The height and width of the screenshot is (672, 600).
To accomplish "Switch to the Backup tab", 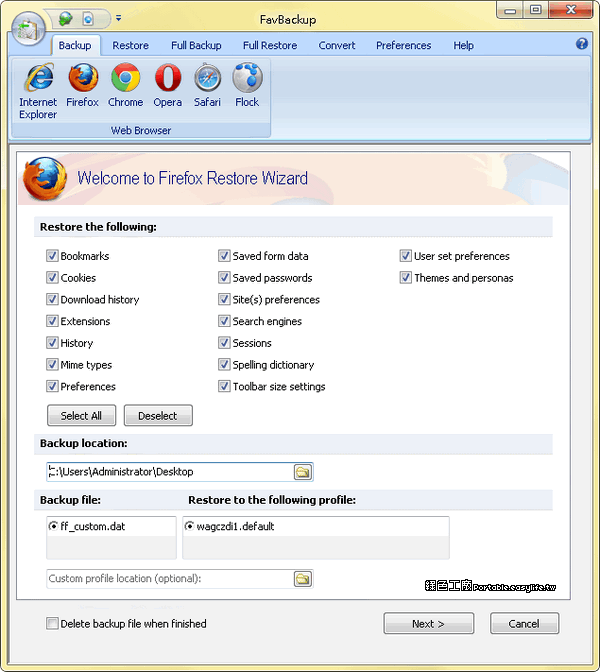I will click(75, 45).
